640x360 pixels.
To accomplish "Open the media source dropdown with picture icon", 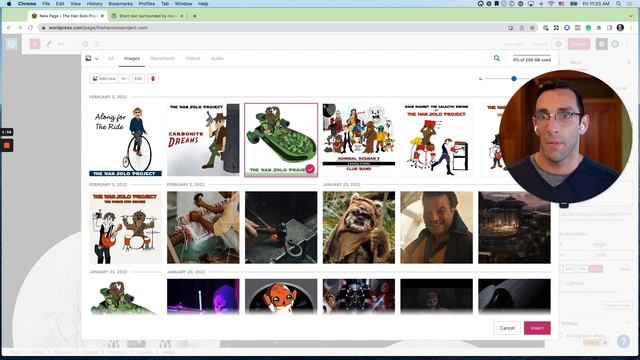I will click(x=92, y=58).
